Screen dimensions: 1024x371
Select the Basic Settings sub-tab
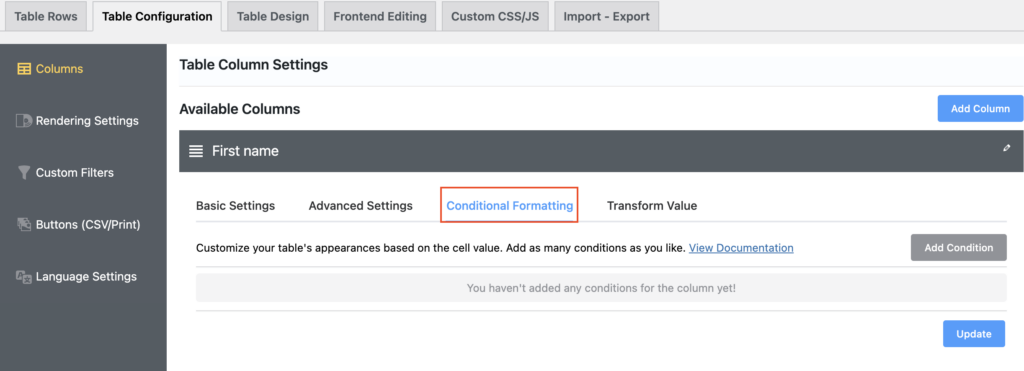(x=236, y=206)
